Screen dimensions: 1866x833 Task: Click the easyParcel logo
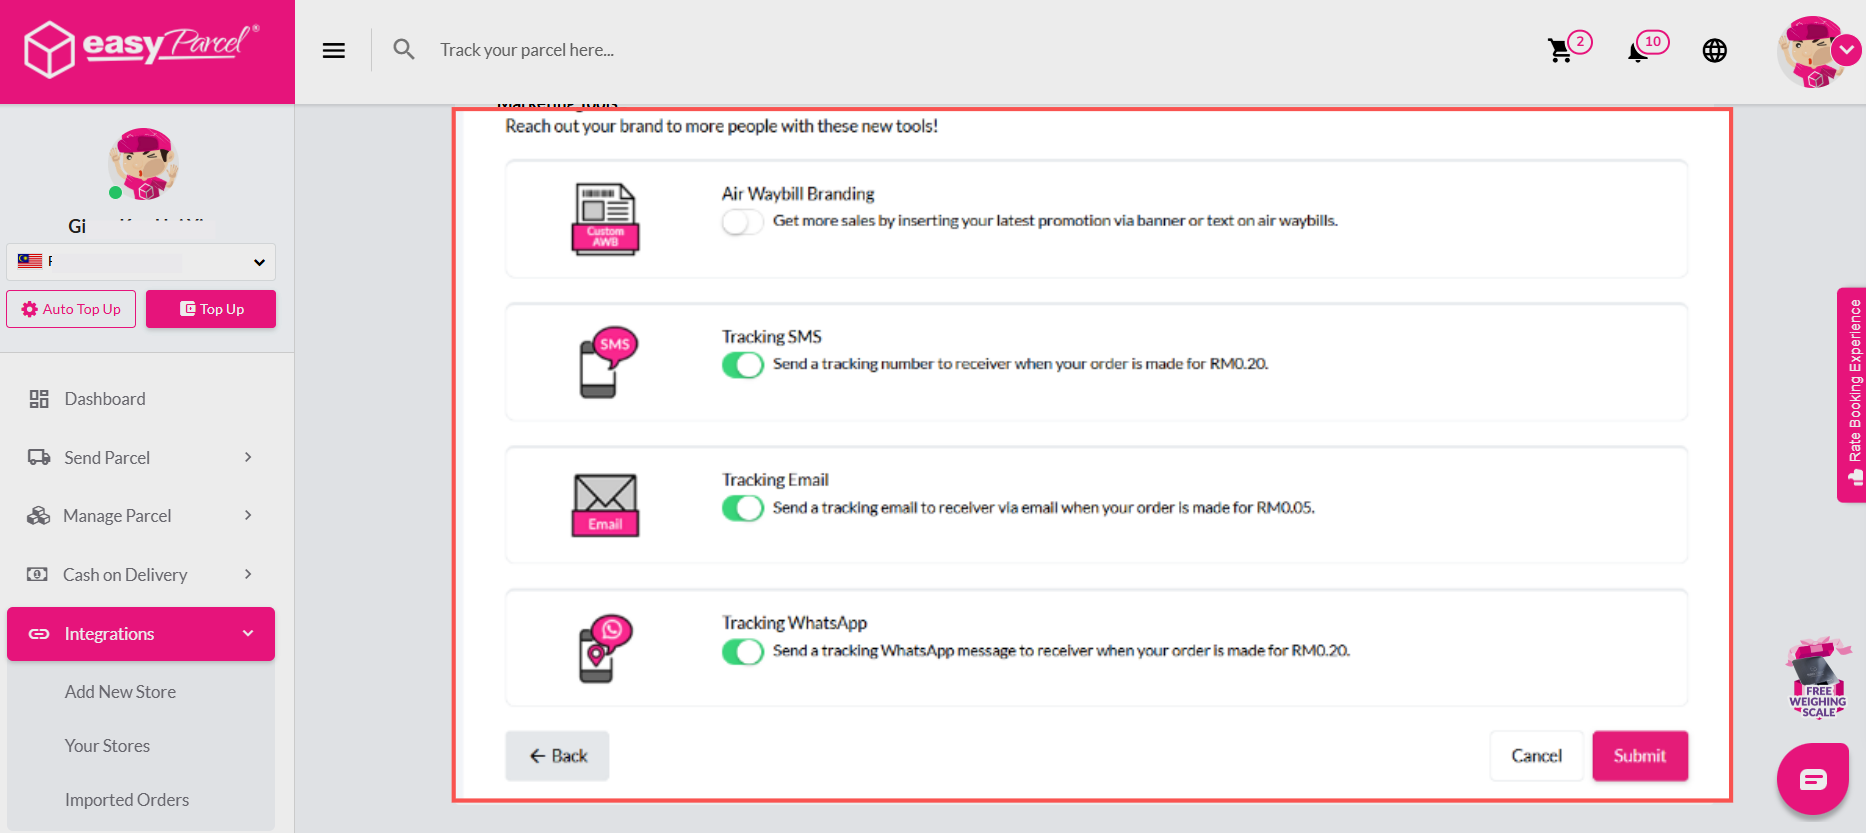(x=141, y=48)
